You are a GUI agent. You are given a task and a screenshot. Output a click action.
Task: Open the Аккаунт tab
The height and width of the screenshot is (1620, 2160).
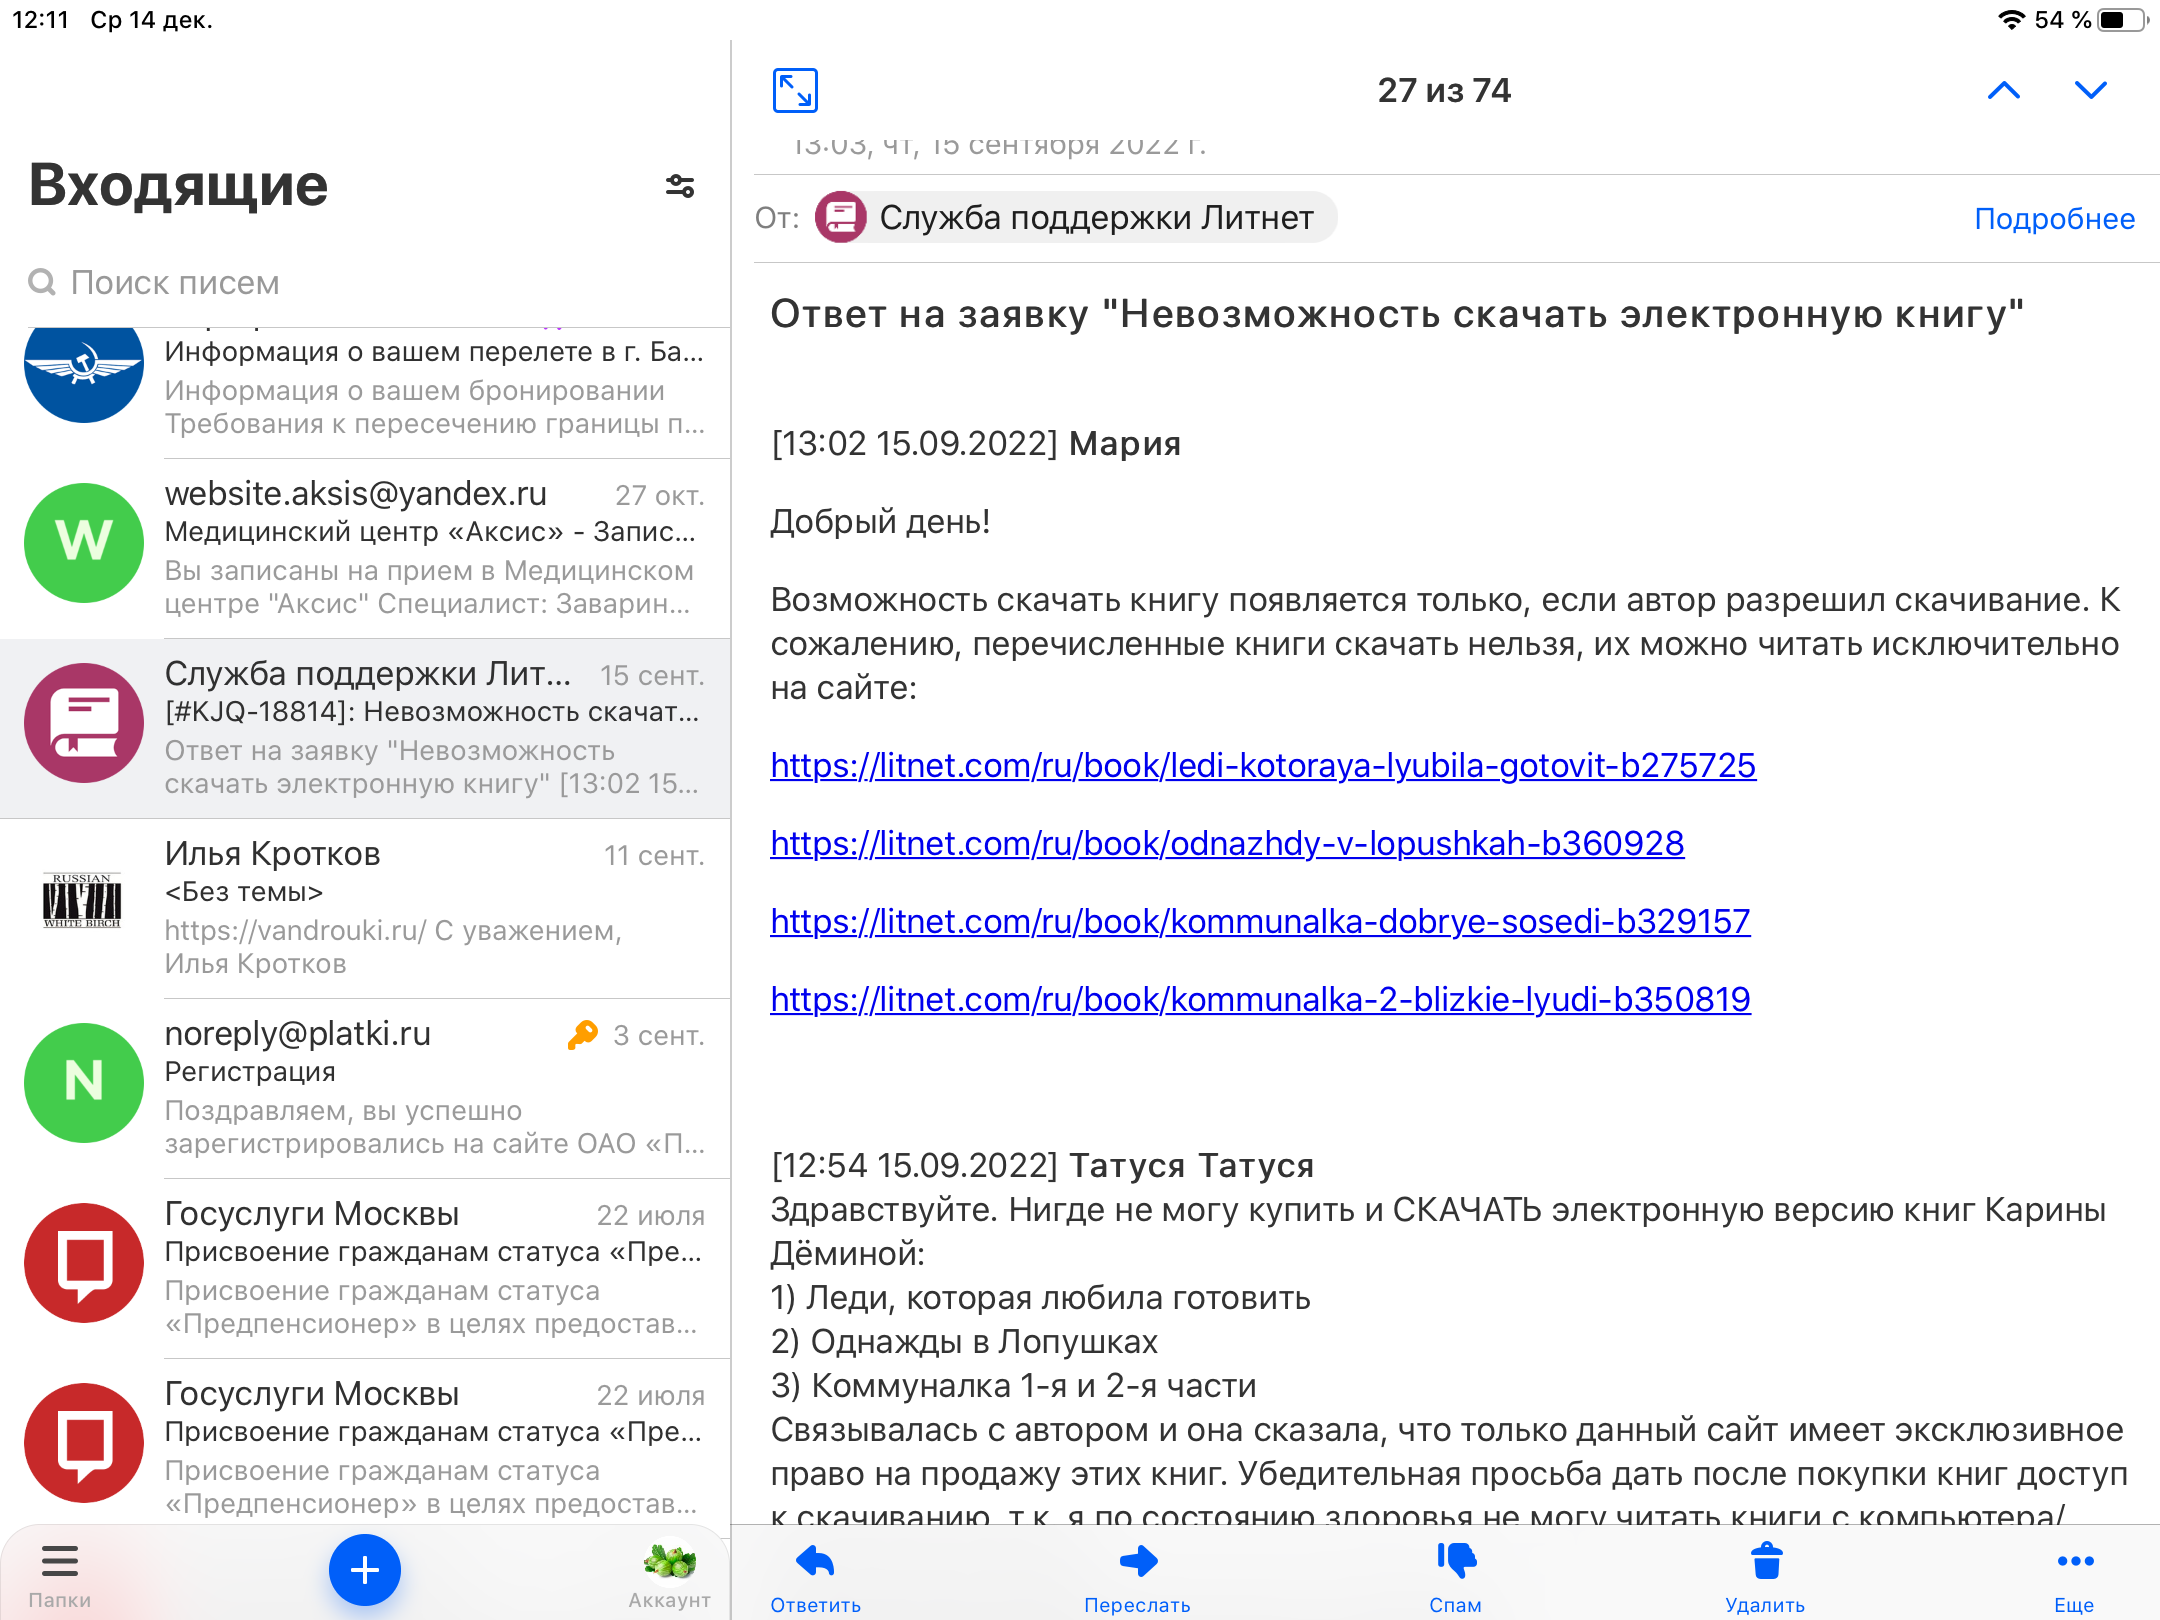coord(669,1575)
